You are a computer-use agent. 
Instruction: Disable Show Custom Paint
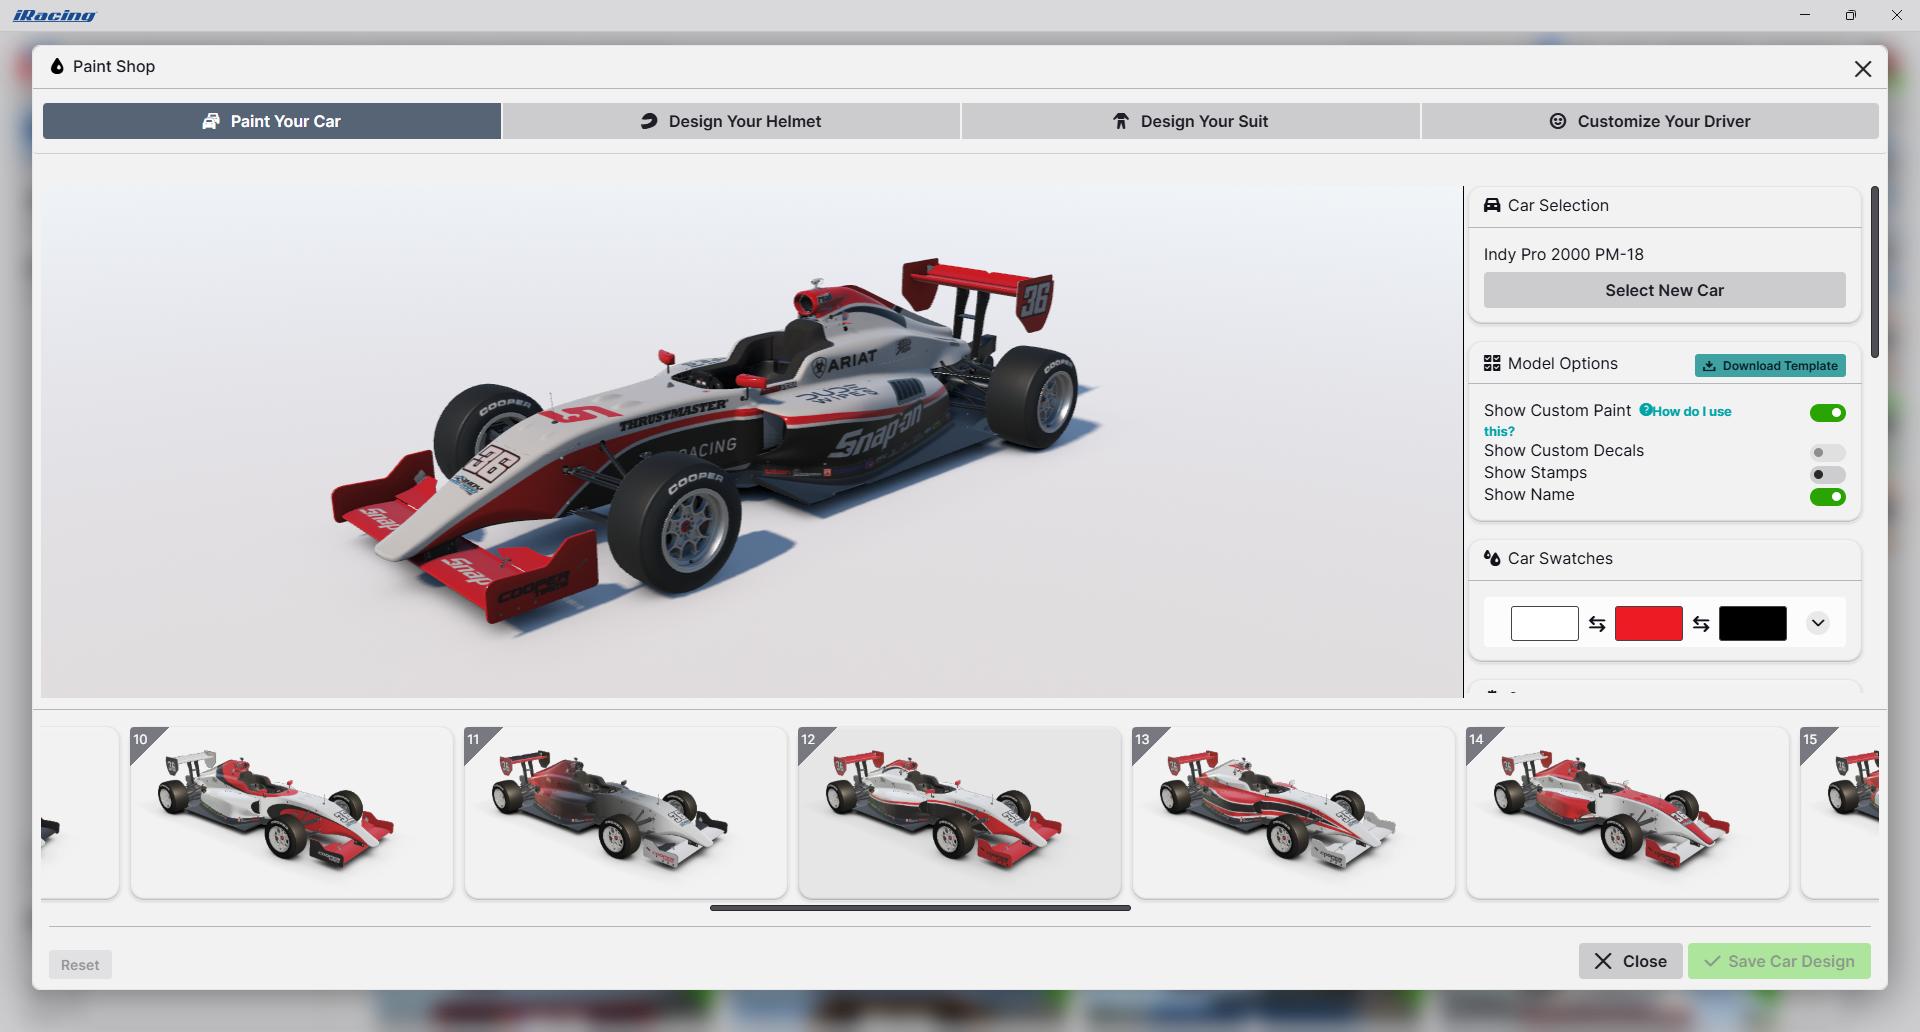(x=1828, y=412)
